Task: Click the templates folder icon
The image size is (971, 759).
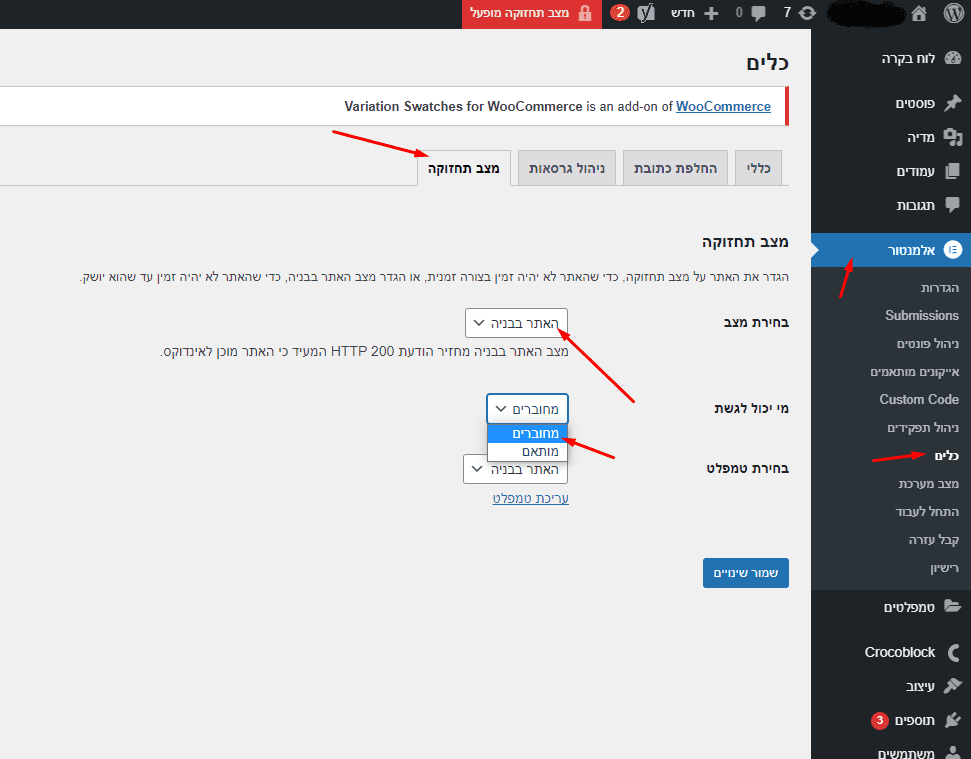Action: [953, 607]
